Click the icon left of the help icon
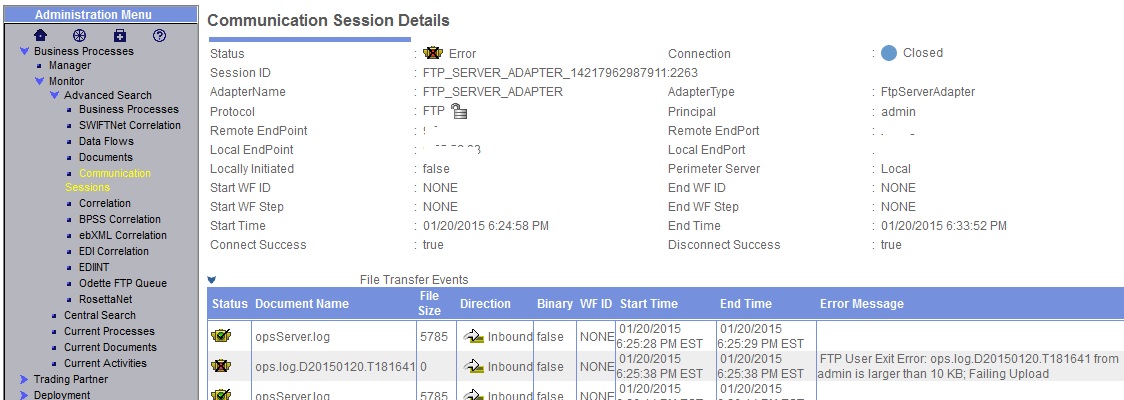 coord(120,35)
